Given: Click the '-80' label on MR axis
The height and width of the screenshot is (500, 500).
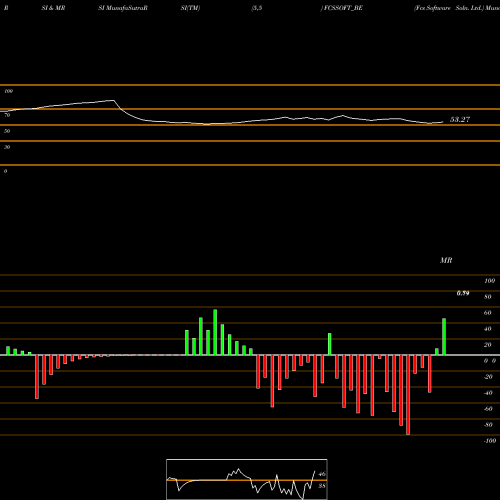Looking at the screenshot, I should [x=488, y=425].
